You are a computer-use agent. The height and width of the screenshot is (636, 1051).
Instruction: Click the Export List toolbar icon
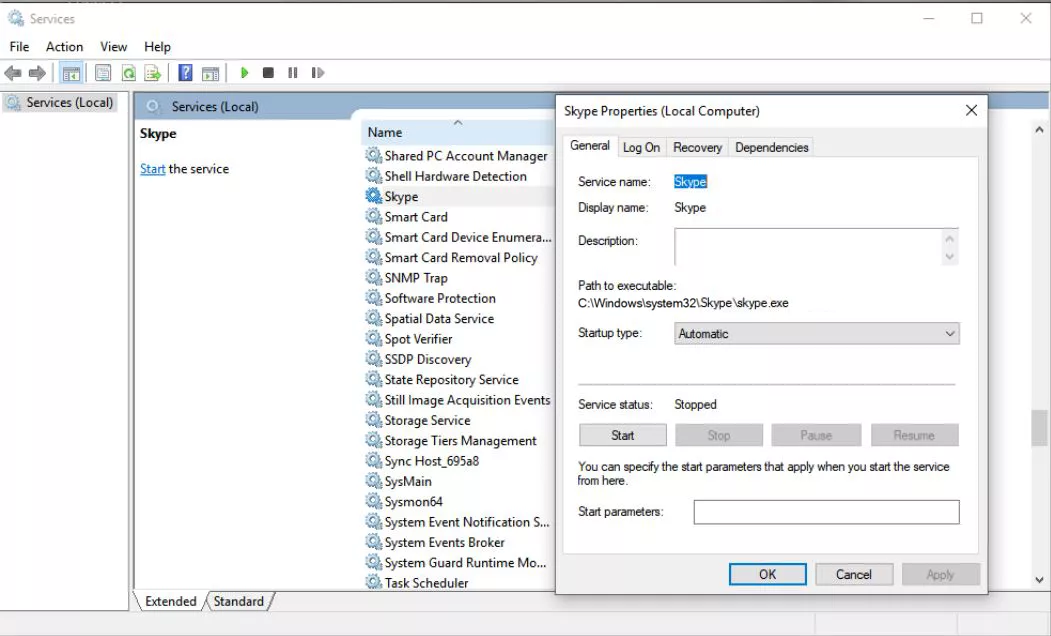tap(153, 73)
